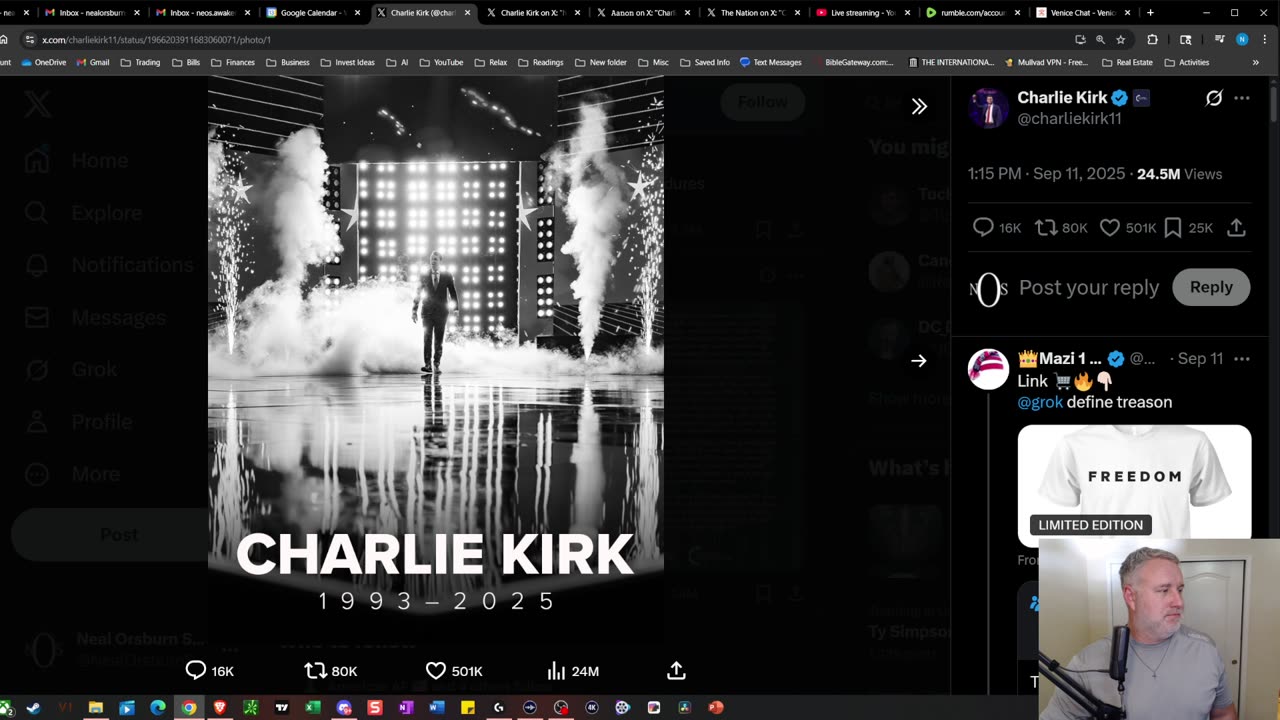Go to next photo arrow
The height and width of the screenshot is (720, 1280).
(x=919, y=361)
